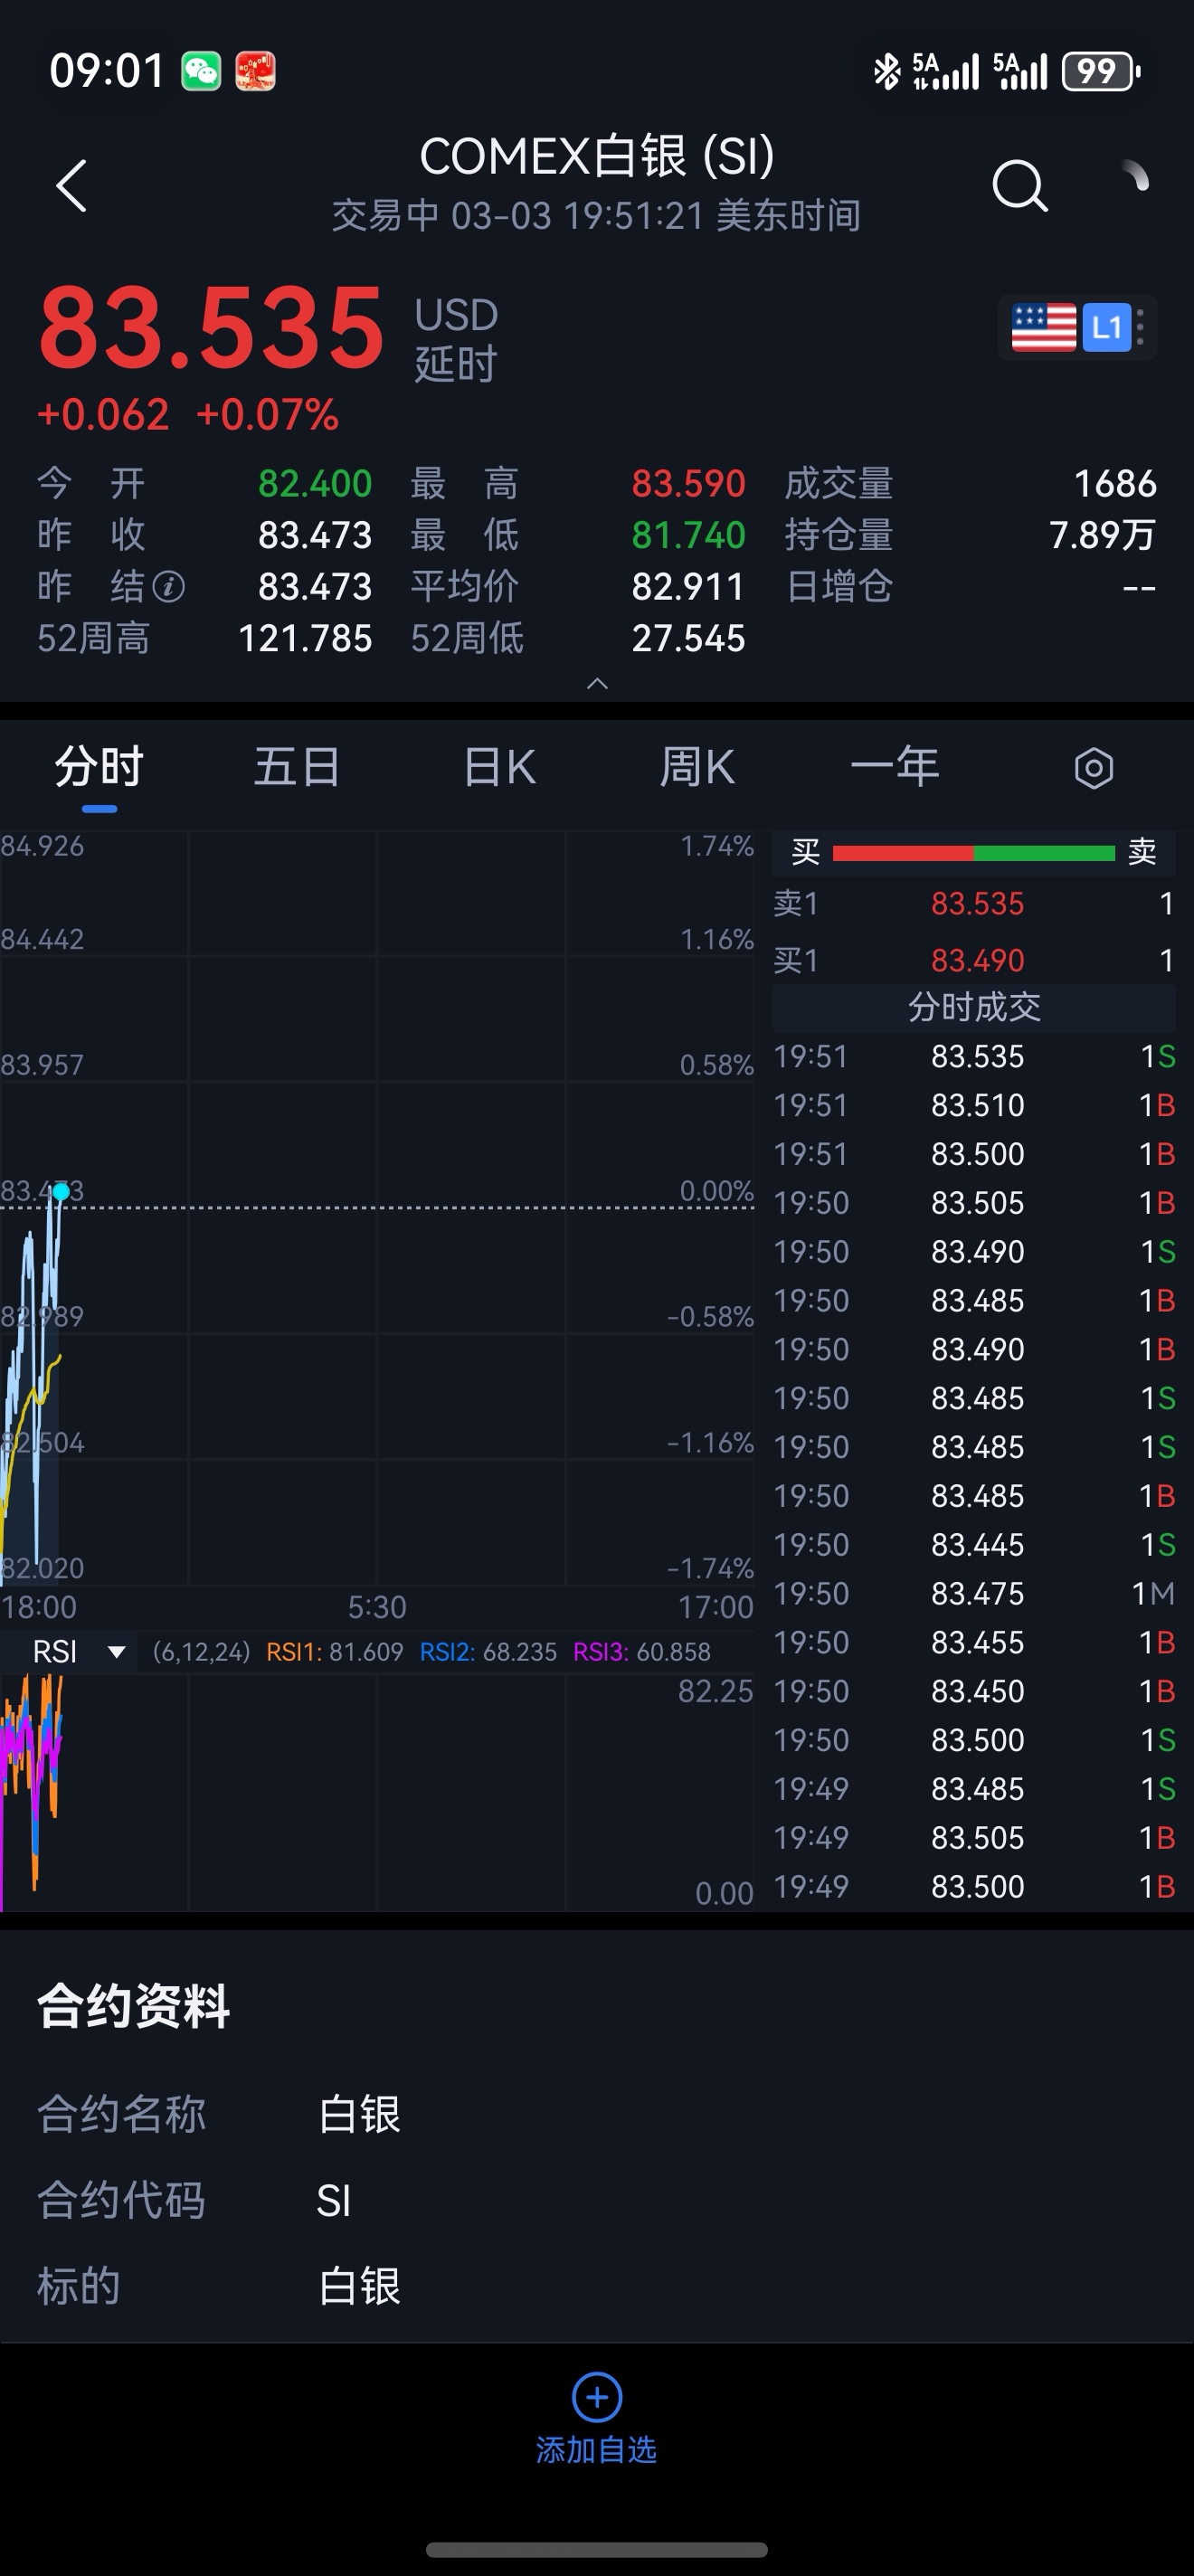Screen dimensions: 1194x2576
Task: Tap trade row with price 83.450
Action: tap(974, 1692)
